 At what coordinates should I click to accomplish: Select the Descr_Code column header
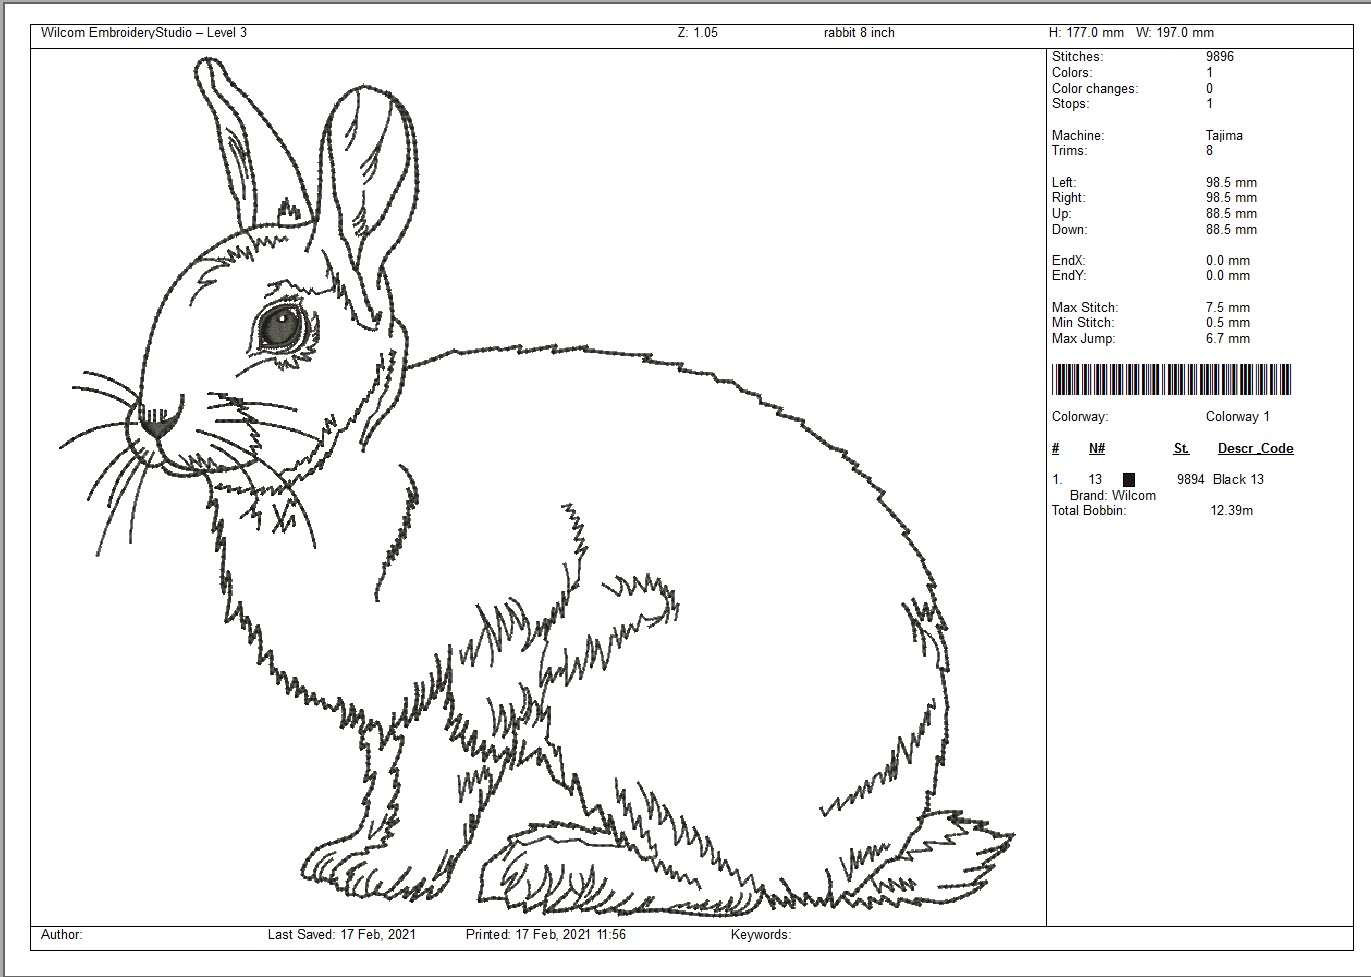click(x=1255, y=449)
